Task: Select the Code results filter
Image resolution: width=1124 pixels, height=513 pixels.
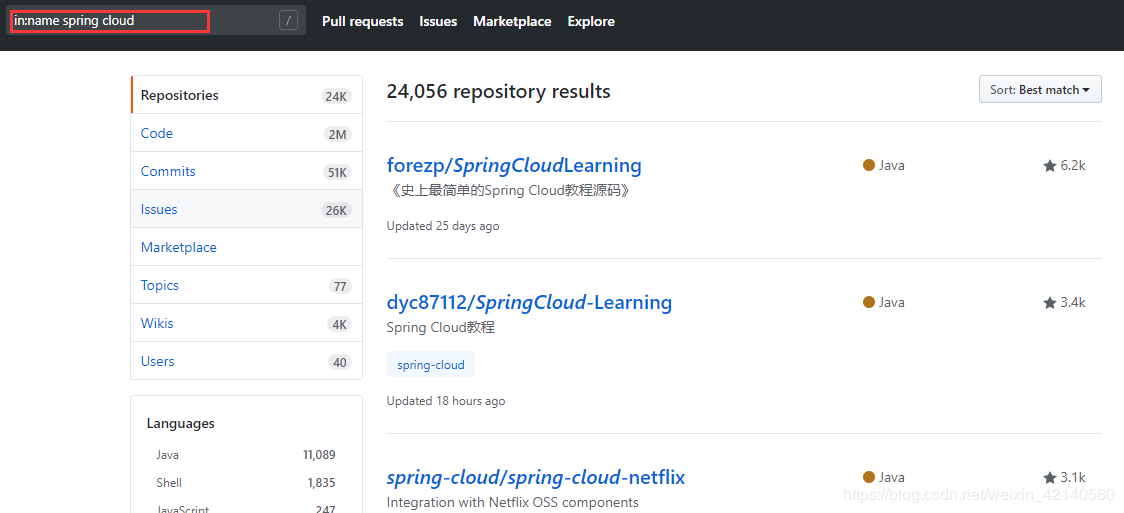Action: [x=247, y=133]
